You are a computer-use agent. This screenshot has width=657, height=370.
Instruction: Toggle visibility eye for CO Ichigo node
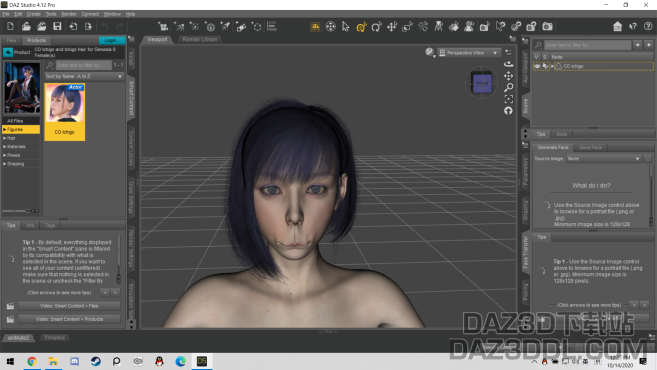[x=537, y=66]
